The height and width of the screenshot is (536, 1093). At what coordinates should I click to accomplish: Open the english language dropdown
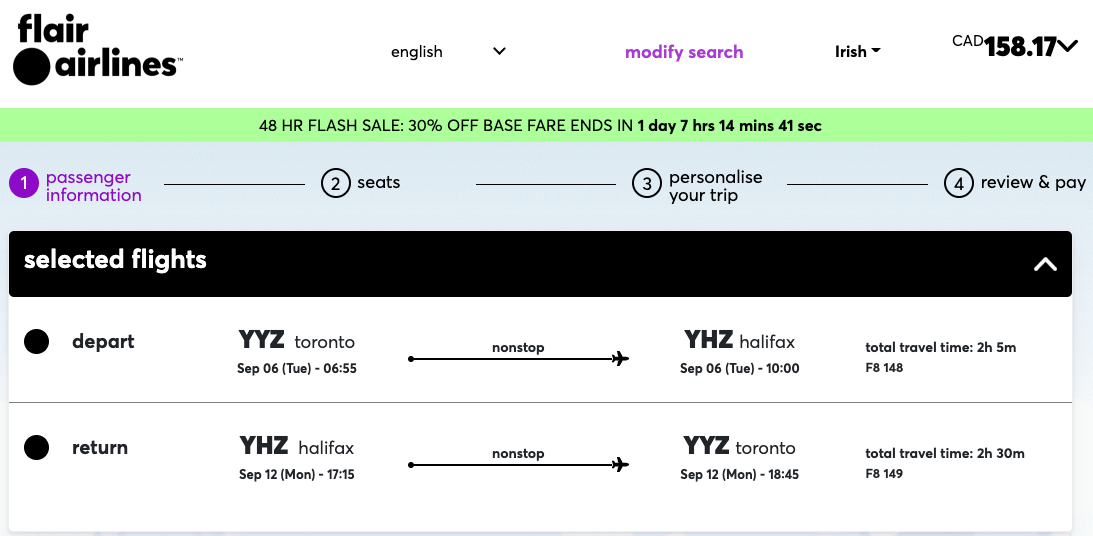click(x=448, y=52)
